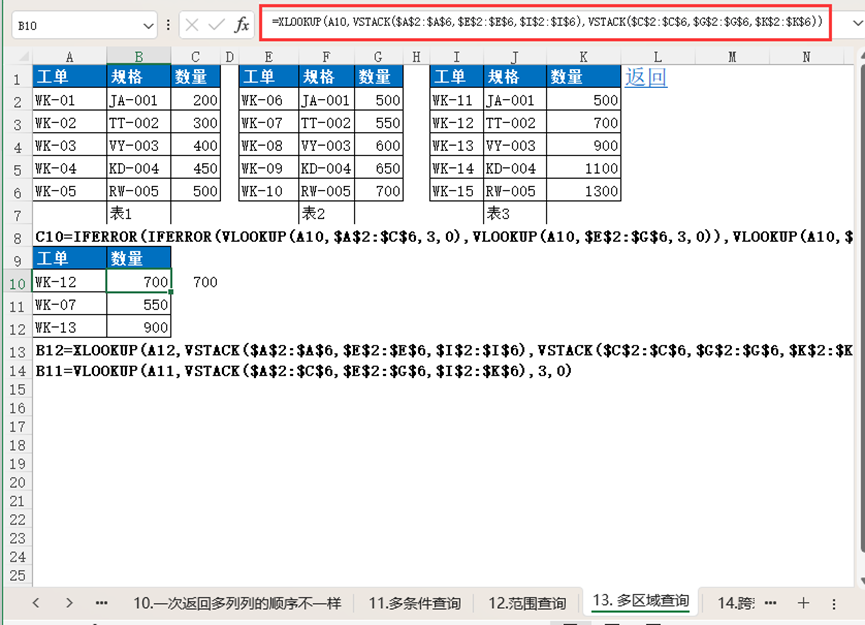Screen dimensions: 865x625
Task: Click quantity cell 1300 in table 3
Action: [x=584, y=191]
